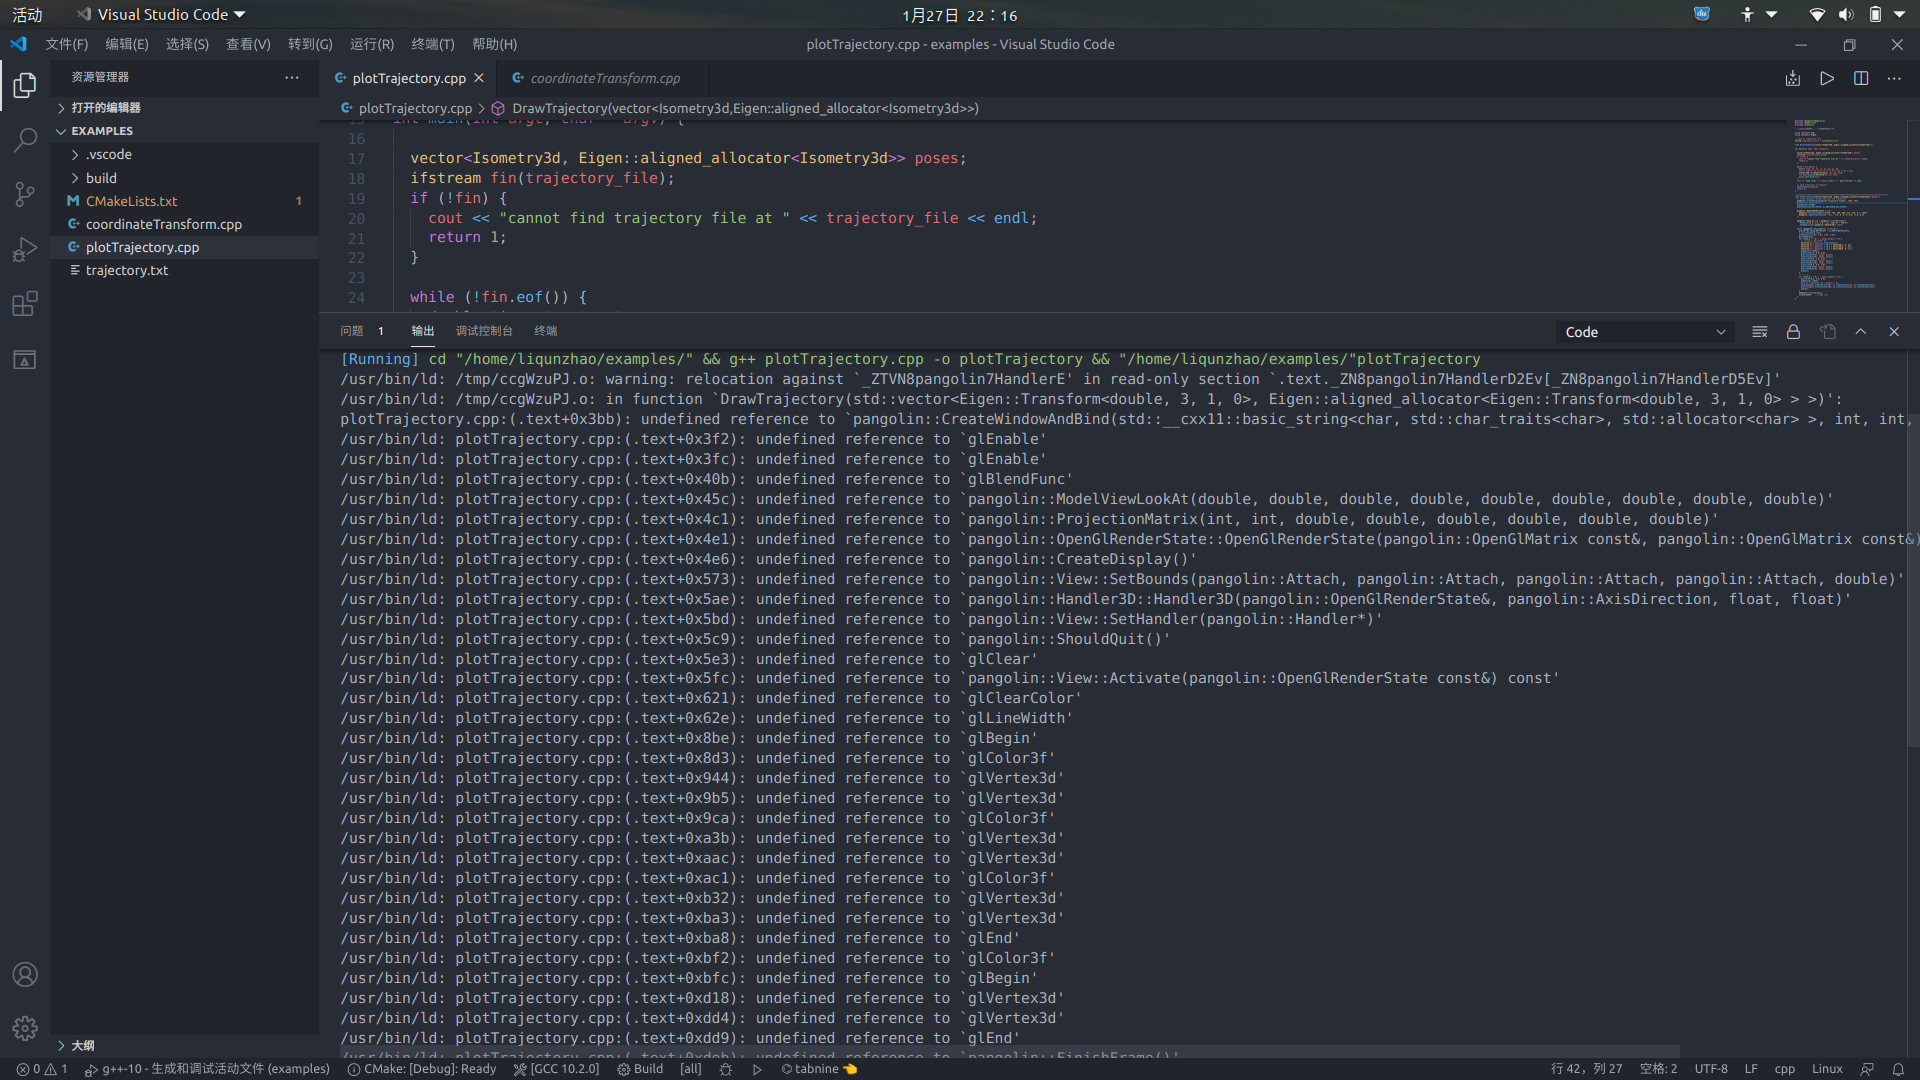Close the bottom output panel
The height and width of the screenshot is (1080, 1920).
[x=1894, y=332]
